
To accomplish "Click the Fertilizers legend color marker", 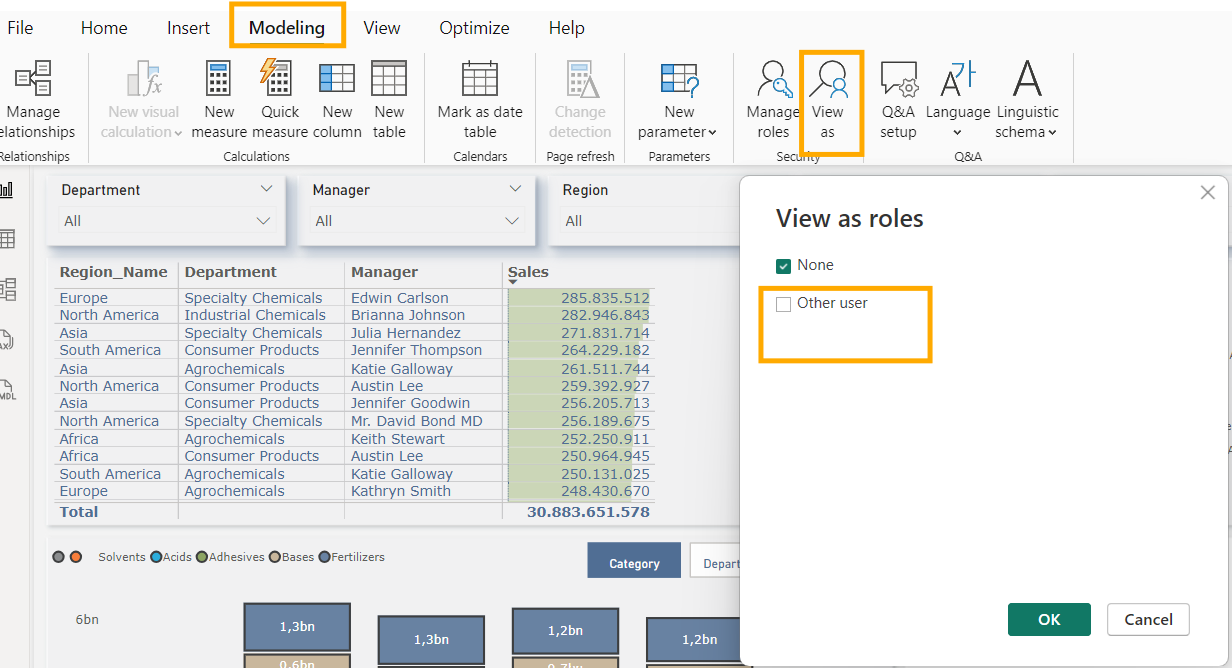I will (x=324, y=557).
